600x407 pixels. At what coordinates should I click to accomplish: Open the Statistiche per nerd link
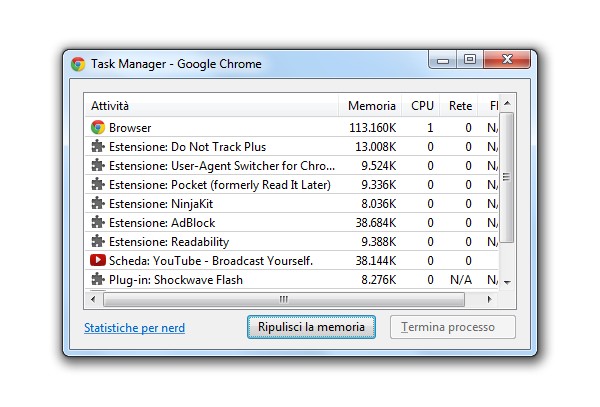pos(134,328)
